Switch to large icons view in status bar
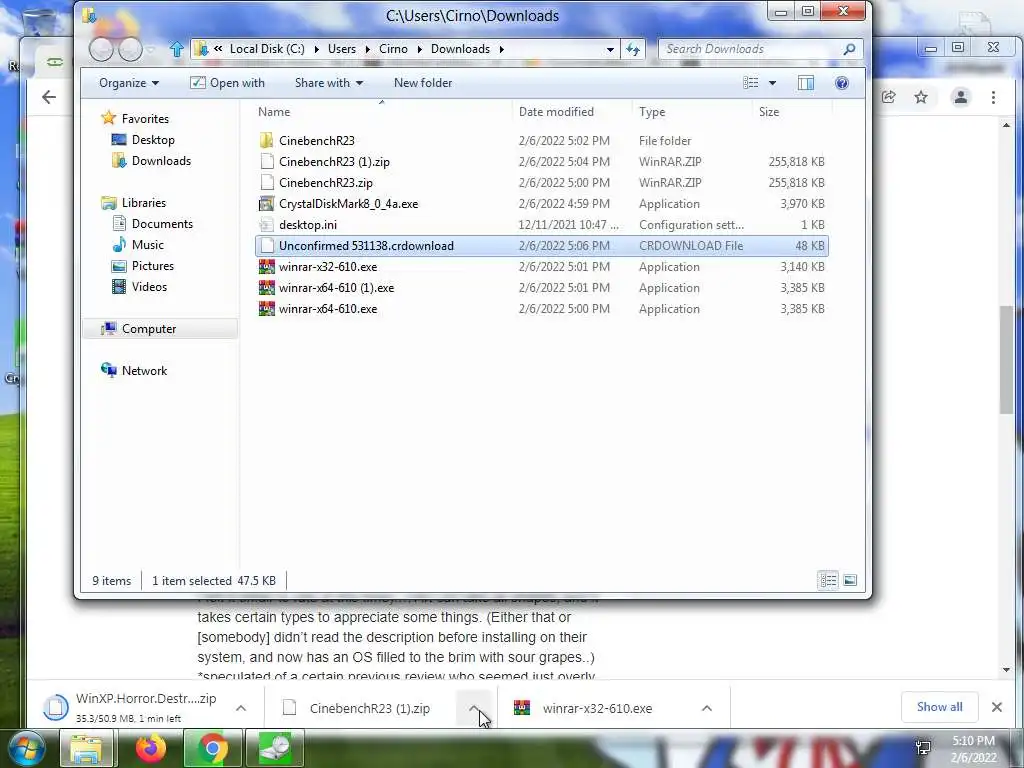The height and width of the screenshot is (768, 1024). coord(850,580)
